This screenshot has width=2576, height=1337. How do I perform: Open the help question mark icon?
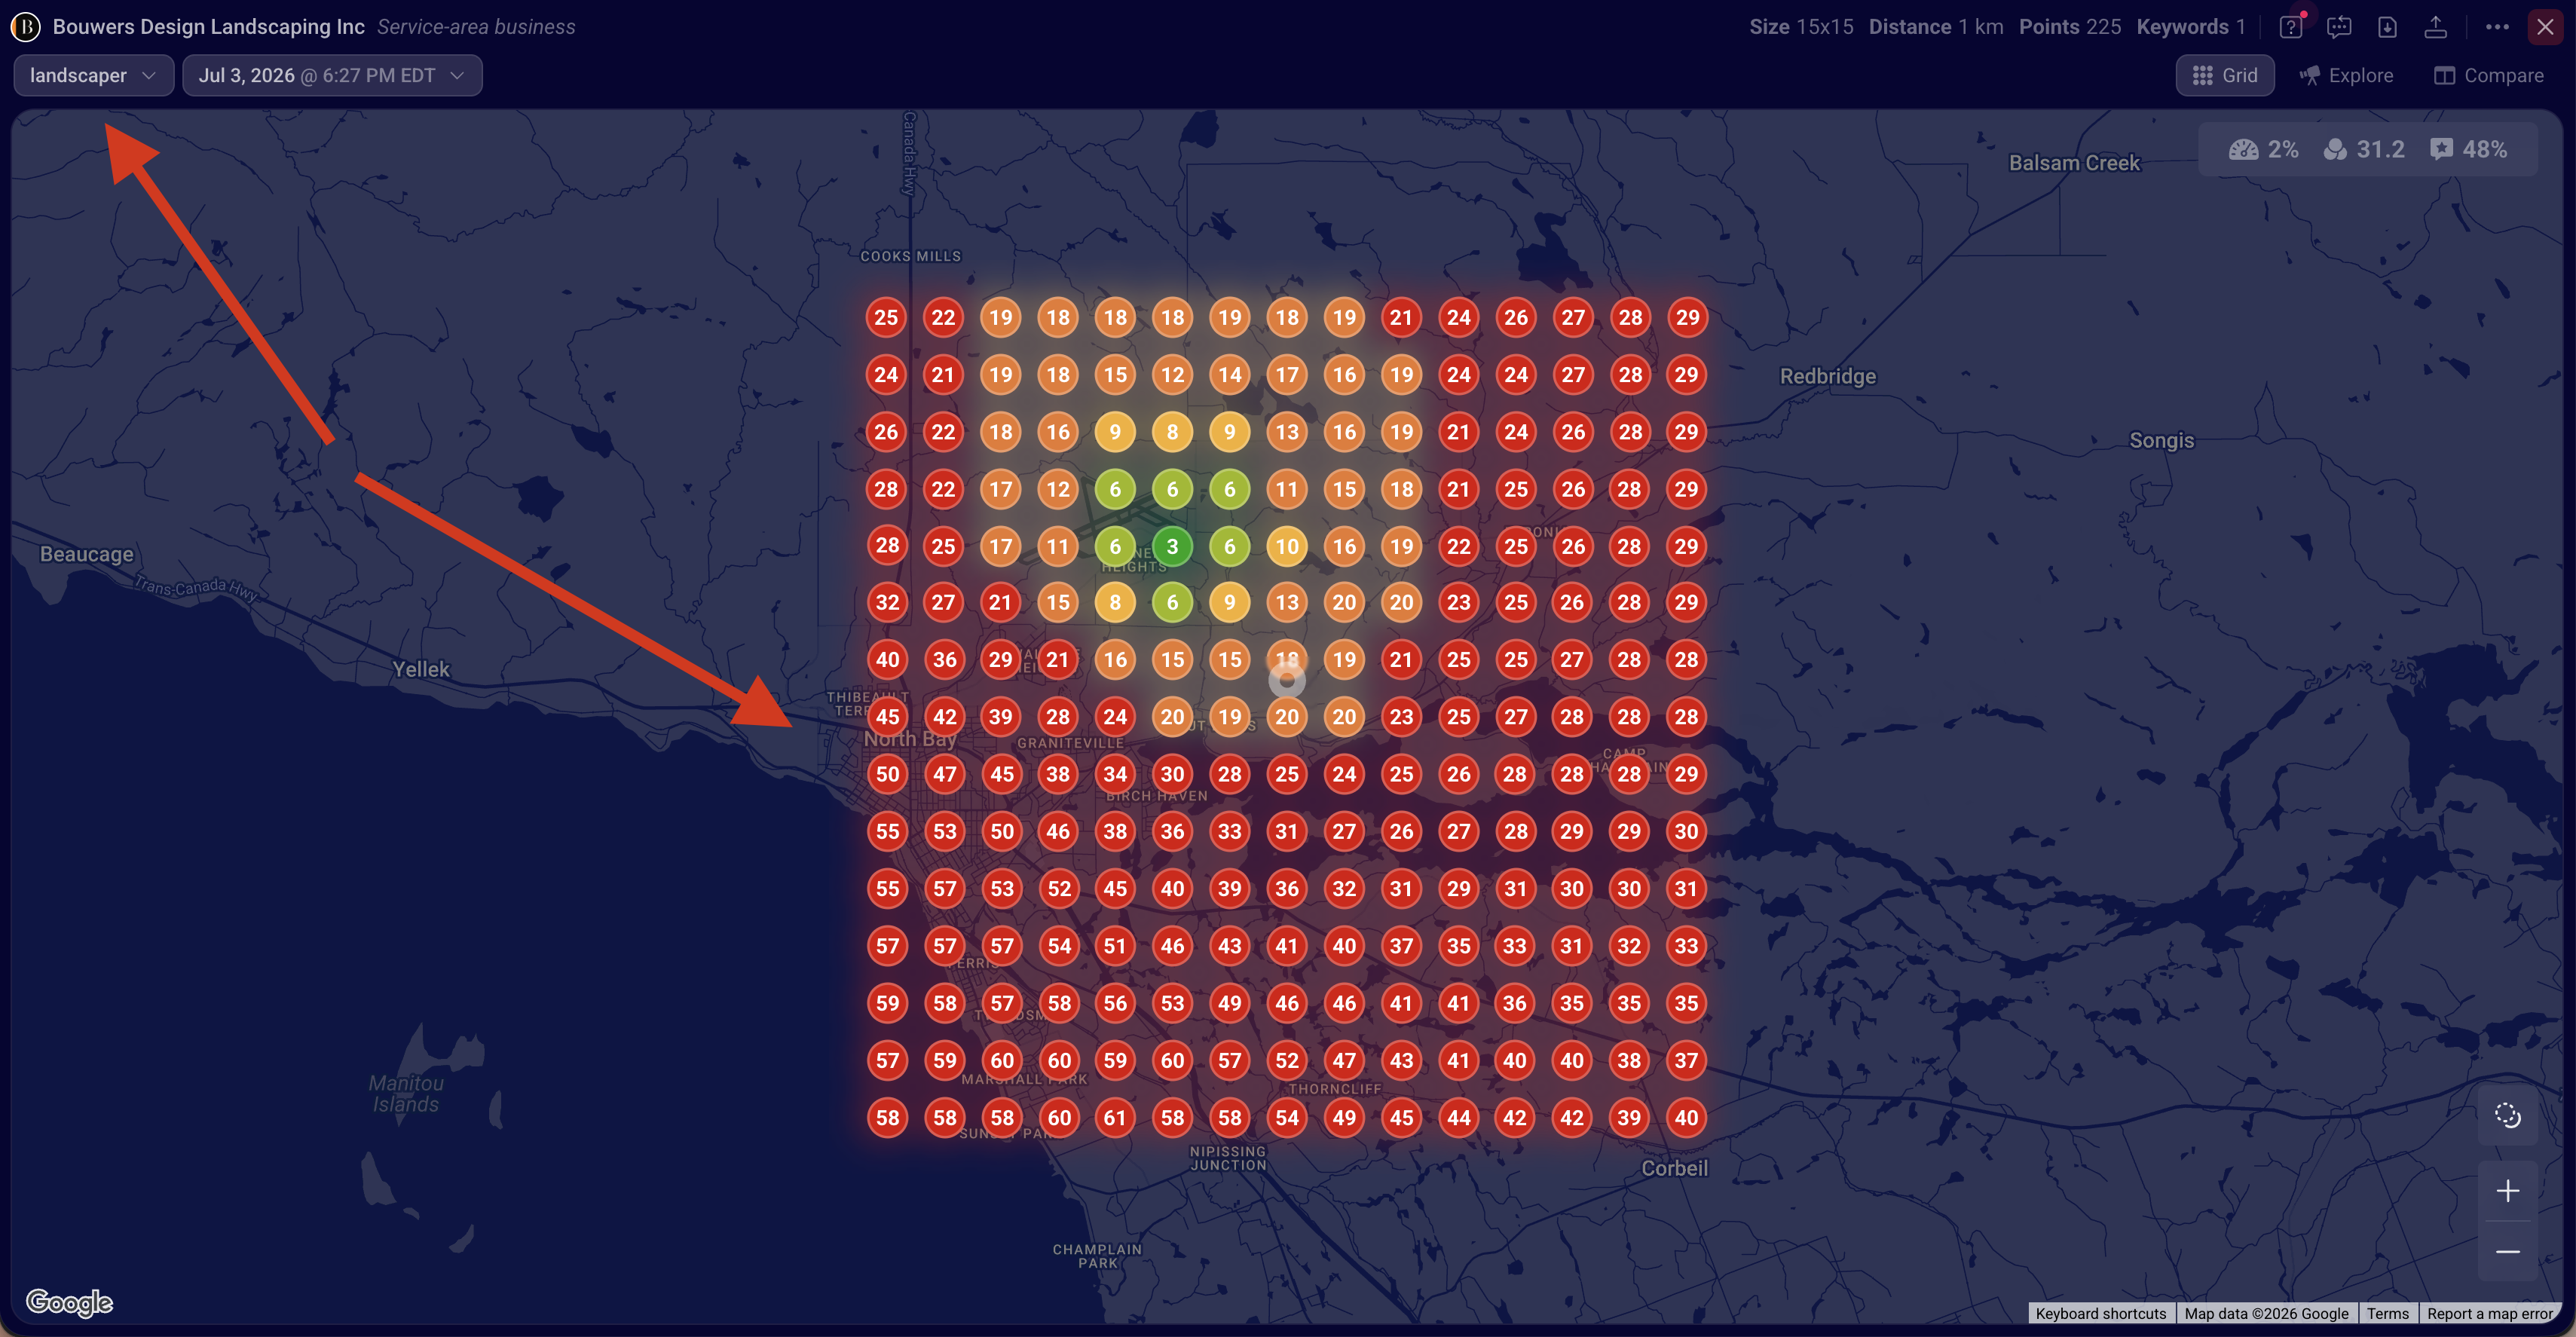point(2290,27)
